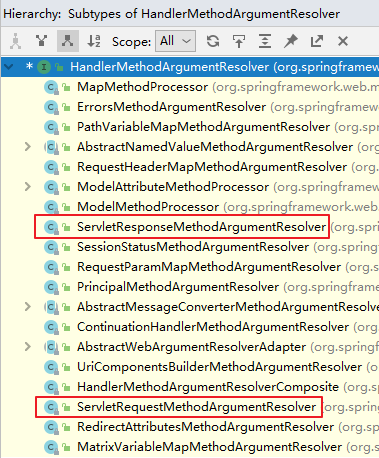Expand AbstractWebArgumentResolverAdapter node
Image resolution: width=379 pixels, height=458 pixels.
click(28, 347)
